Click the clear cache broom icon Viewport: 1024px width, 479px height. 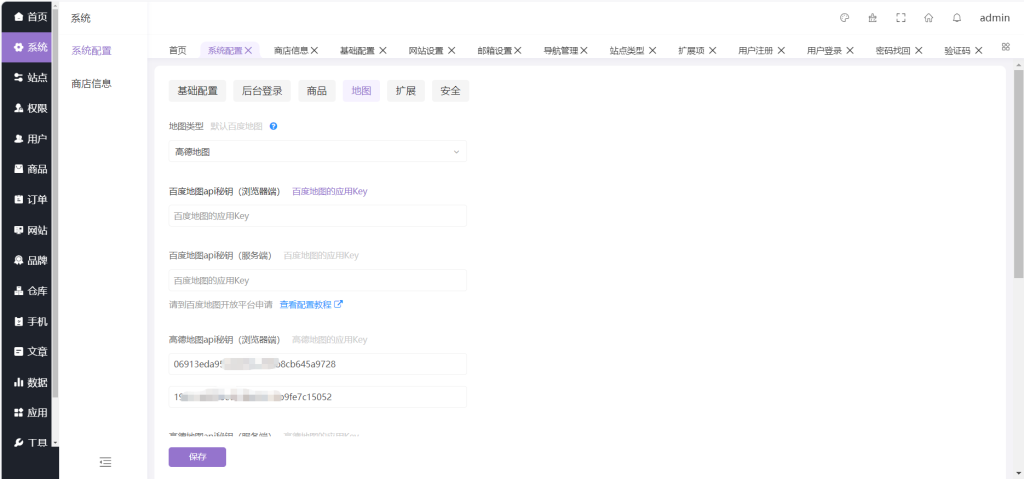point(872,18)
